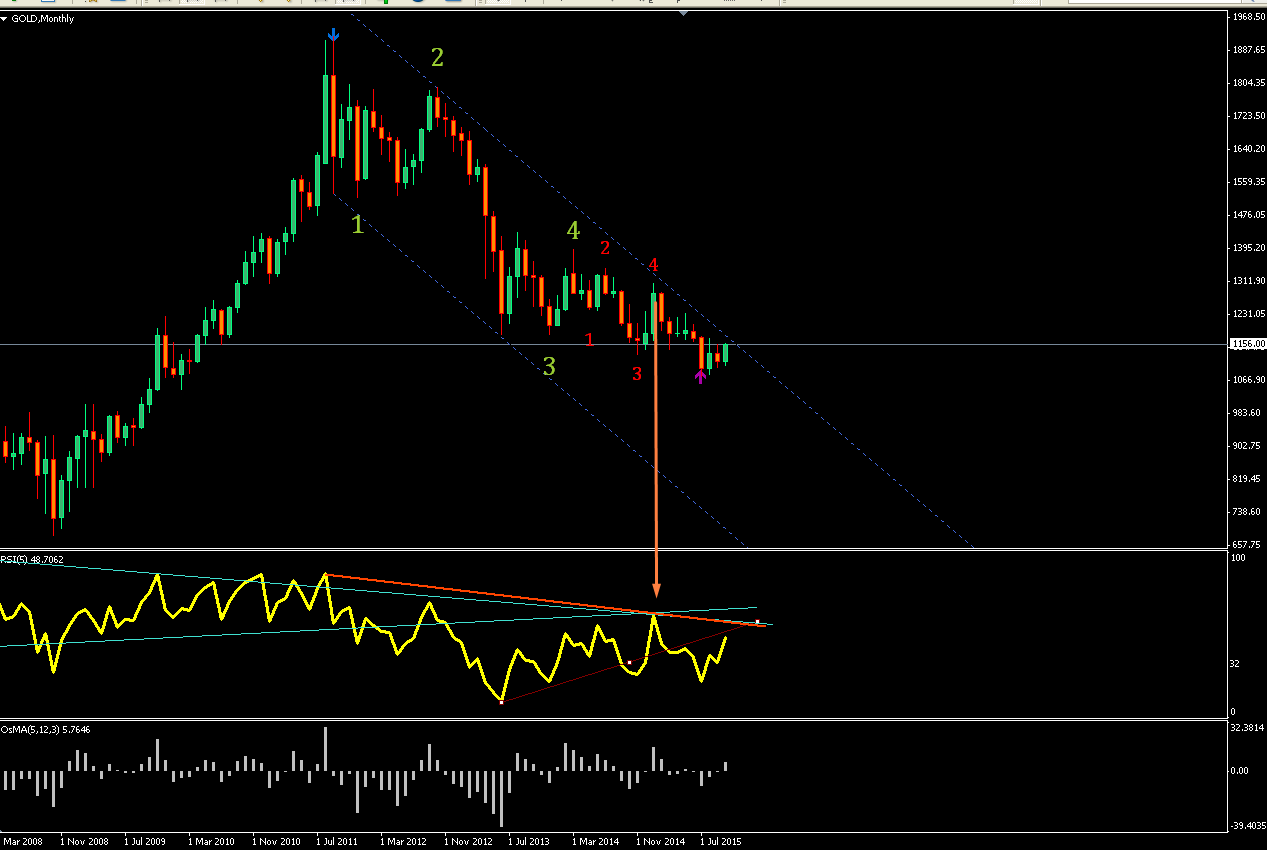Click the 1 Nov 2014 date label
This screenshot has width=1267, height=850.
tap(660, 842)
